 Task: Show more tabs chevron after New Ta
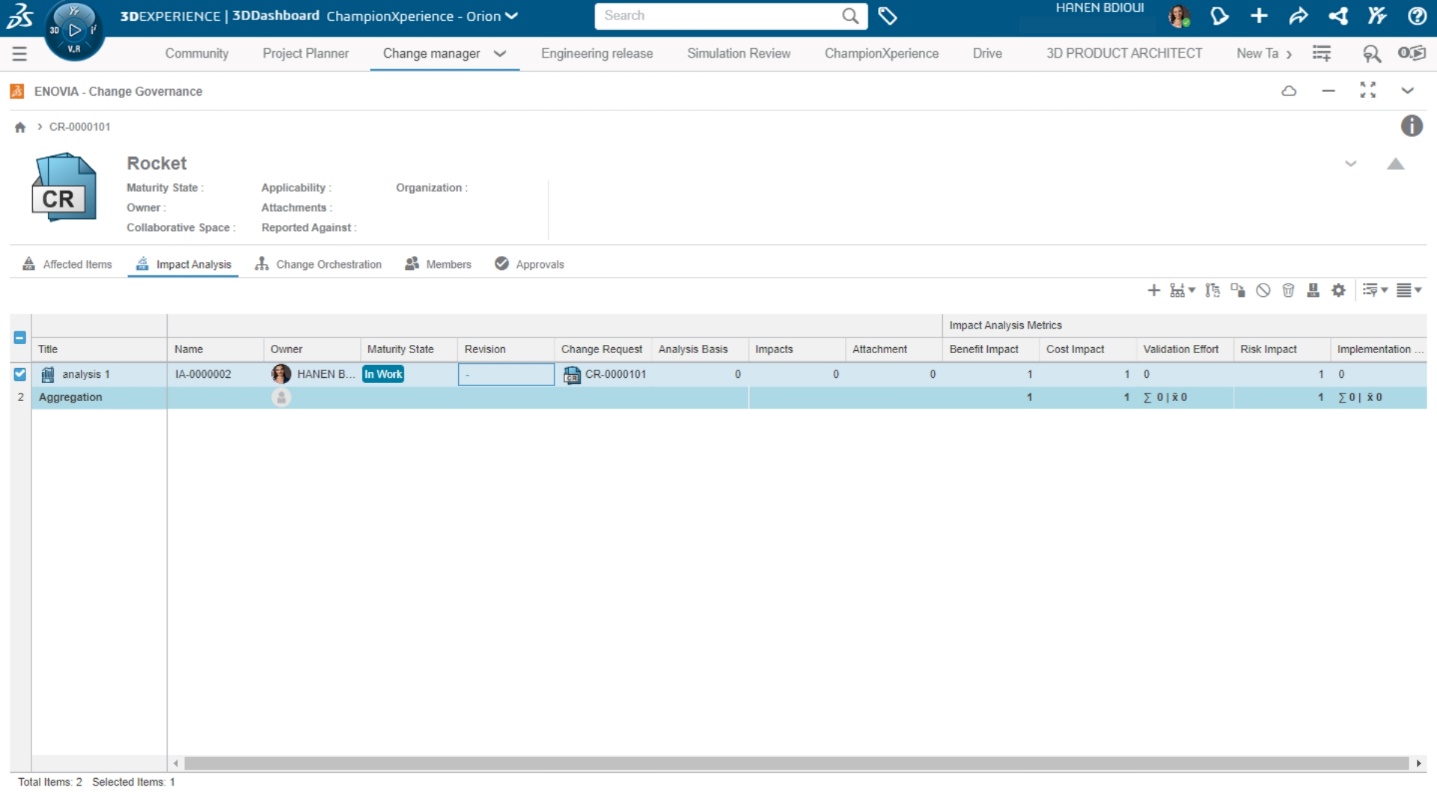click(x=1288, y=54)
